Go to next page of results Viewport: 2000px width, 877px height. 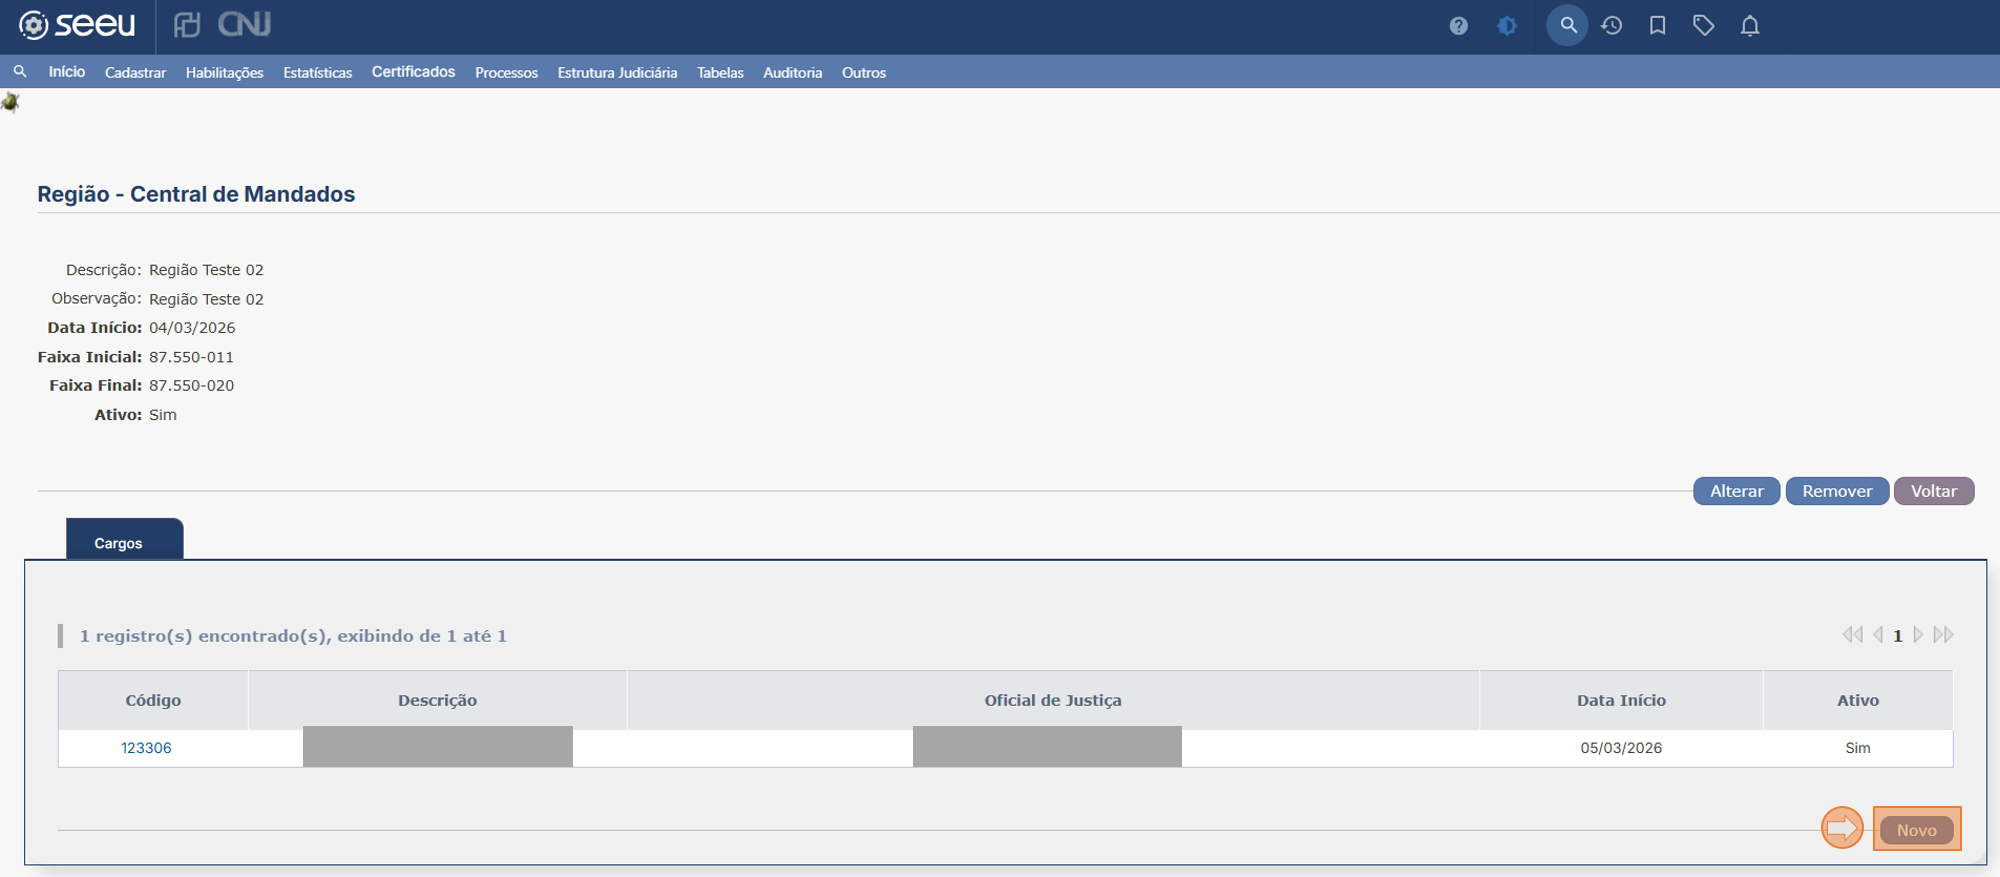(1918, 635)
